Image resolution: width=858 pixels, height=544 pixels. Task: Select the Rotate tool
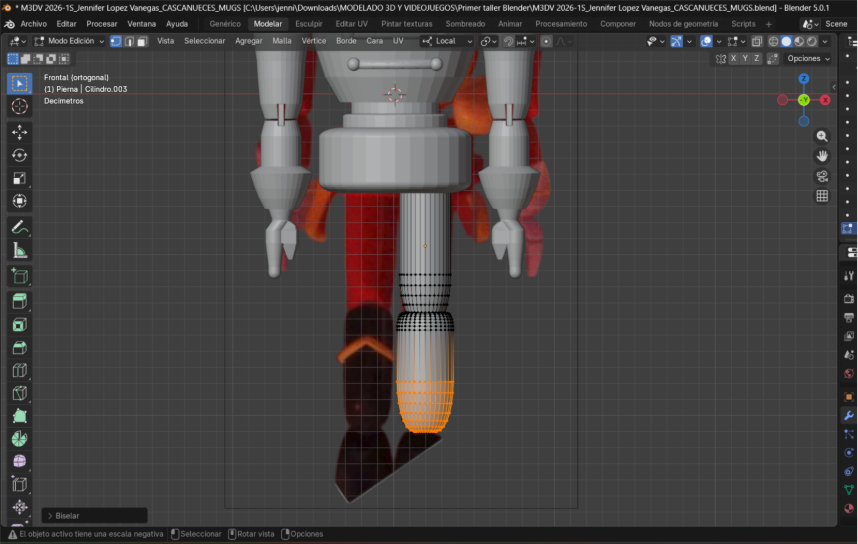pos(19,155)
